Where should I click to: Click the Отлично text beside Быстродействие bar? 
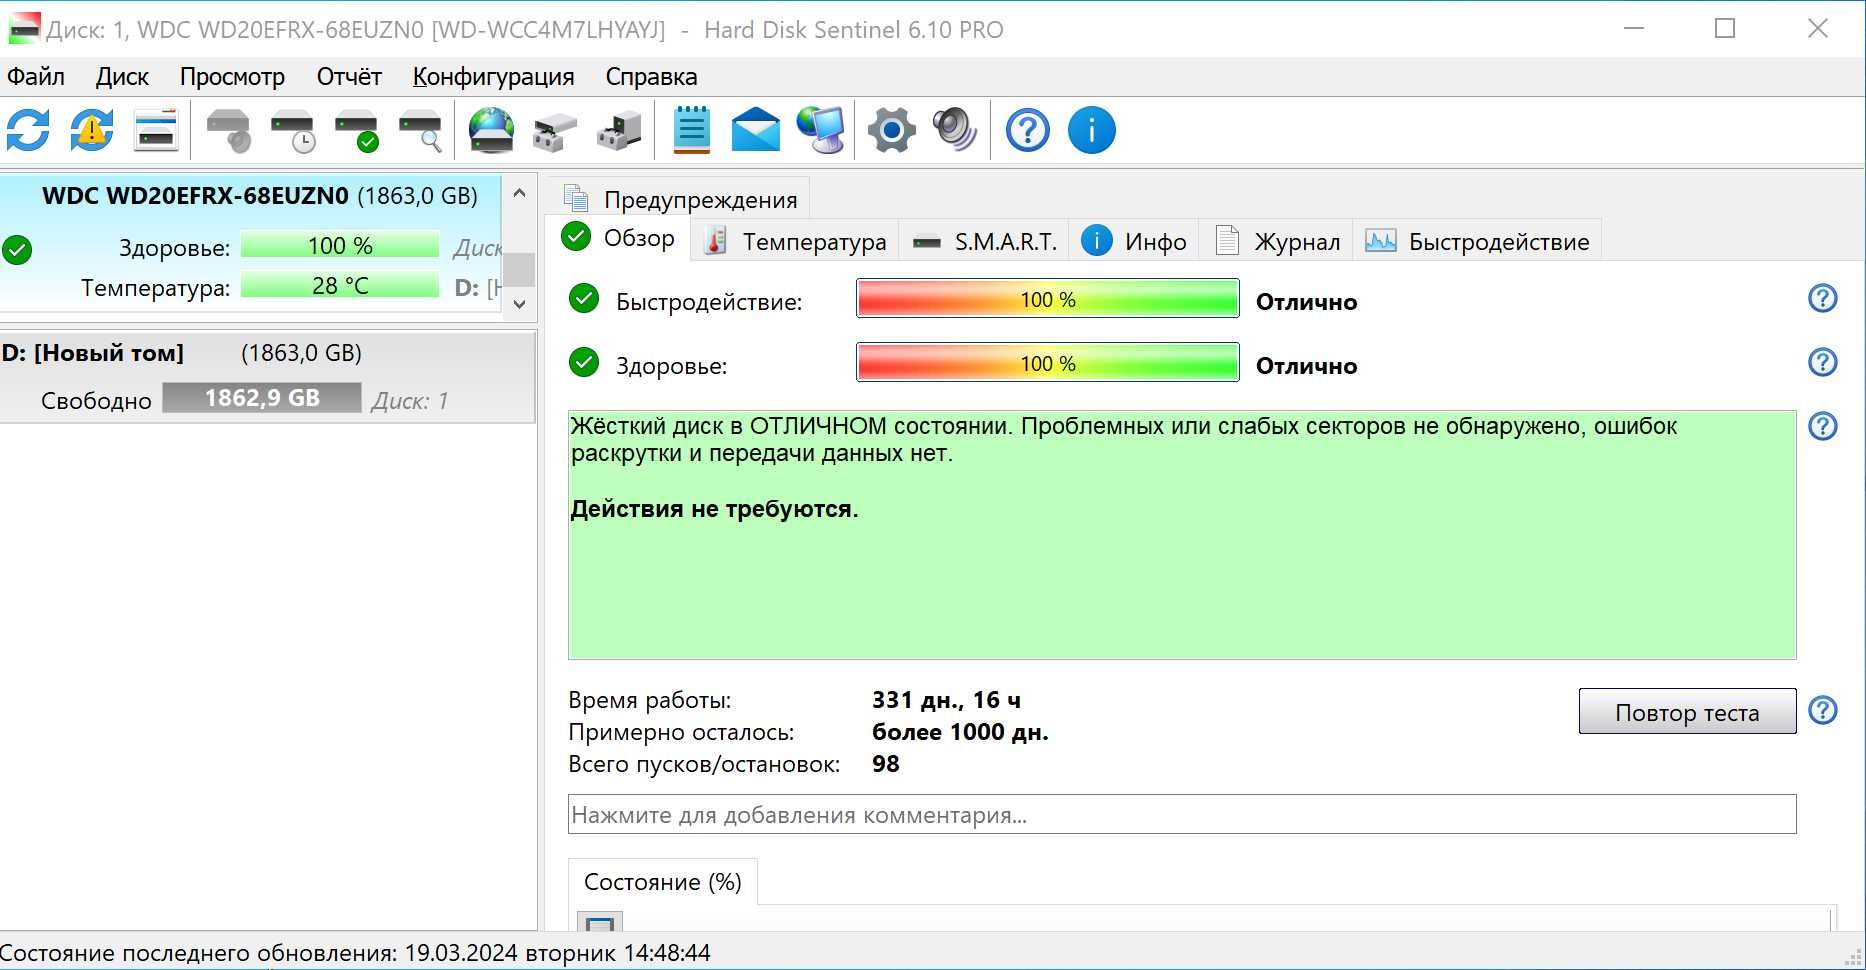[x=1306, y=302]
